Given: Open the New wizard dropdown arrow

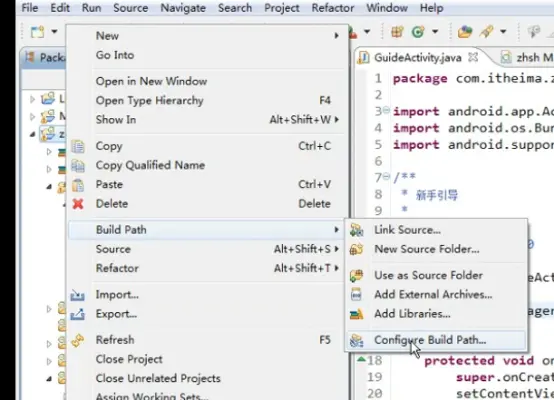Looking at the screenshot, I should coord(54,32).
